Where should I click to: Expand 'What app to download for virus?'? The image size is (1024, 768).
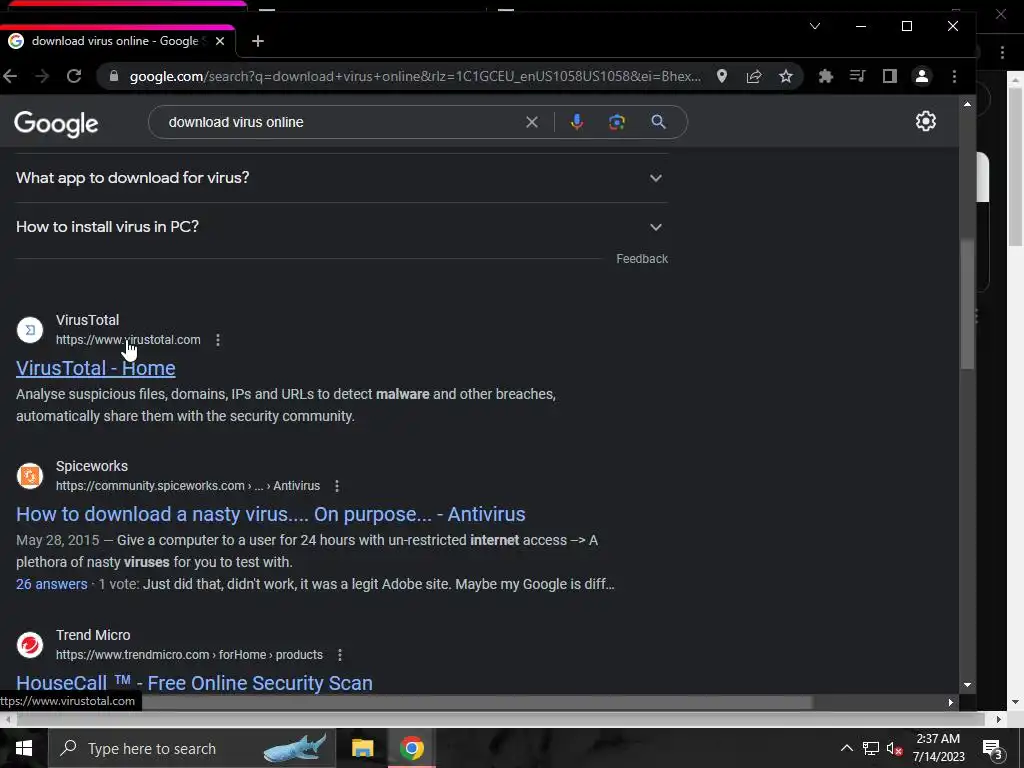(x=342, y=178)
